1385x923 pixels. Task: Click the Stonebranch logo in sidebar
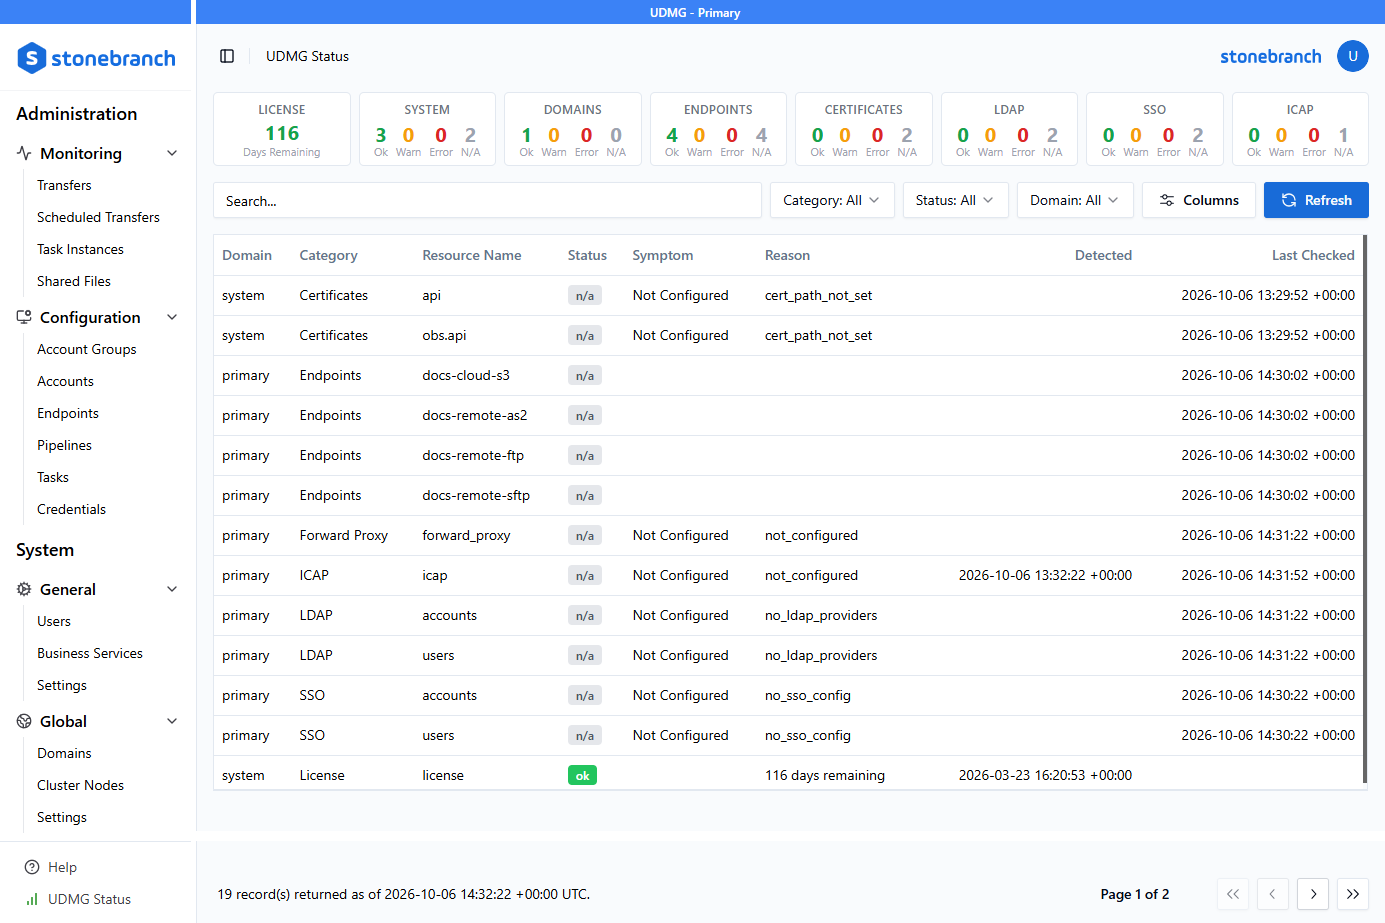click(x=97, y=58)
